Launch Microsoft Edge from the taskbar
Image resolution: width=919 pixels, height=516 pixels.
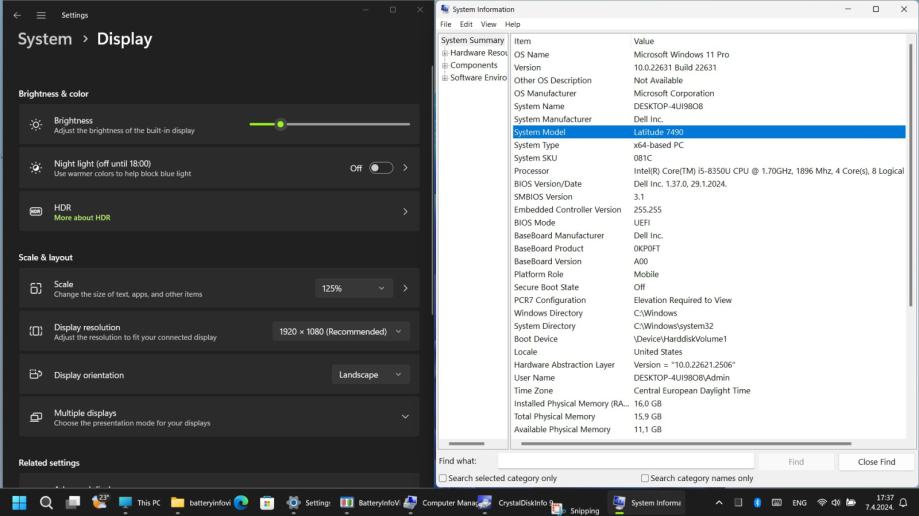coord(241,503)
